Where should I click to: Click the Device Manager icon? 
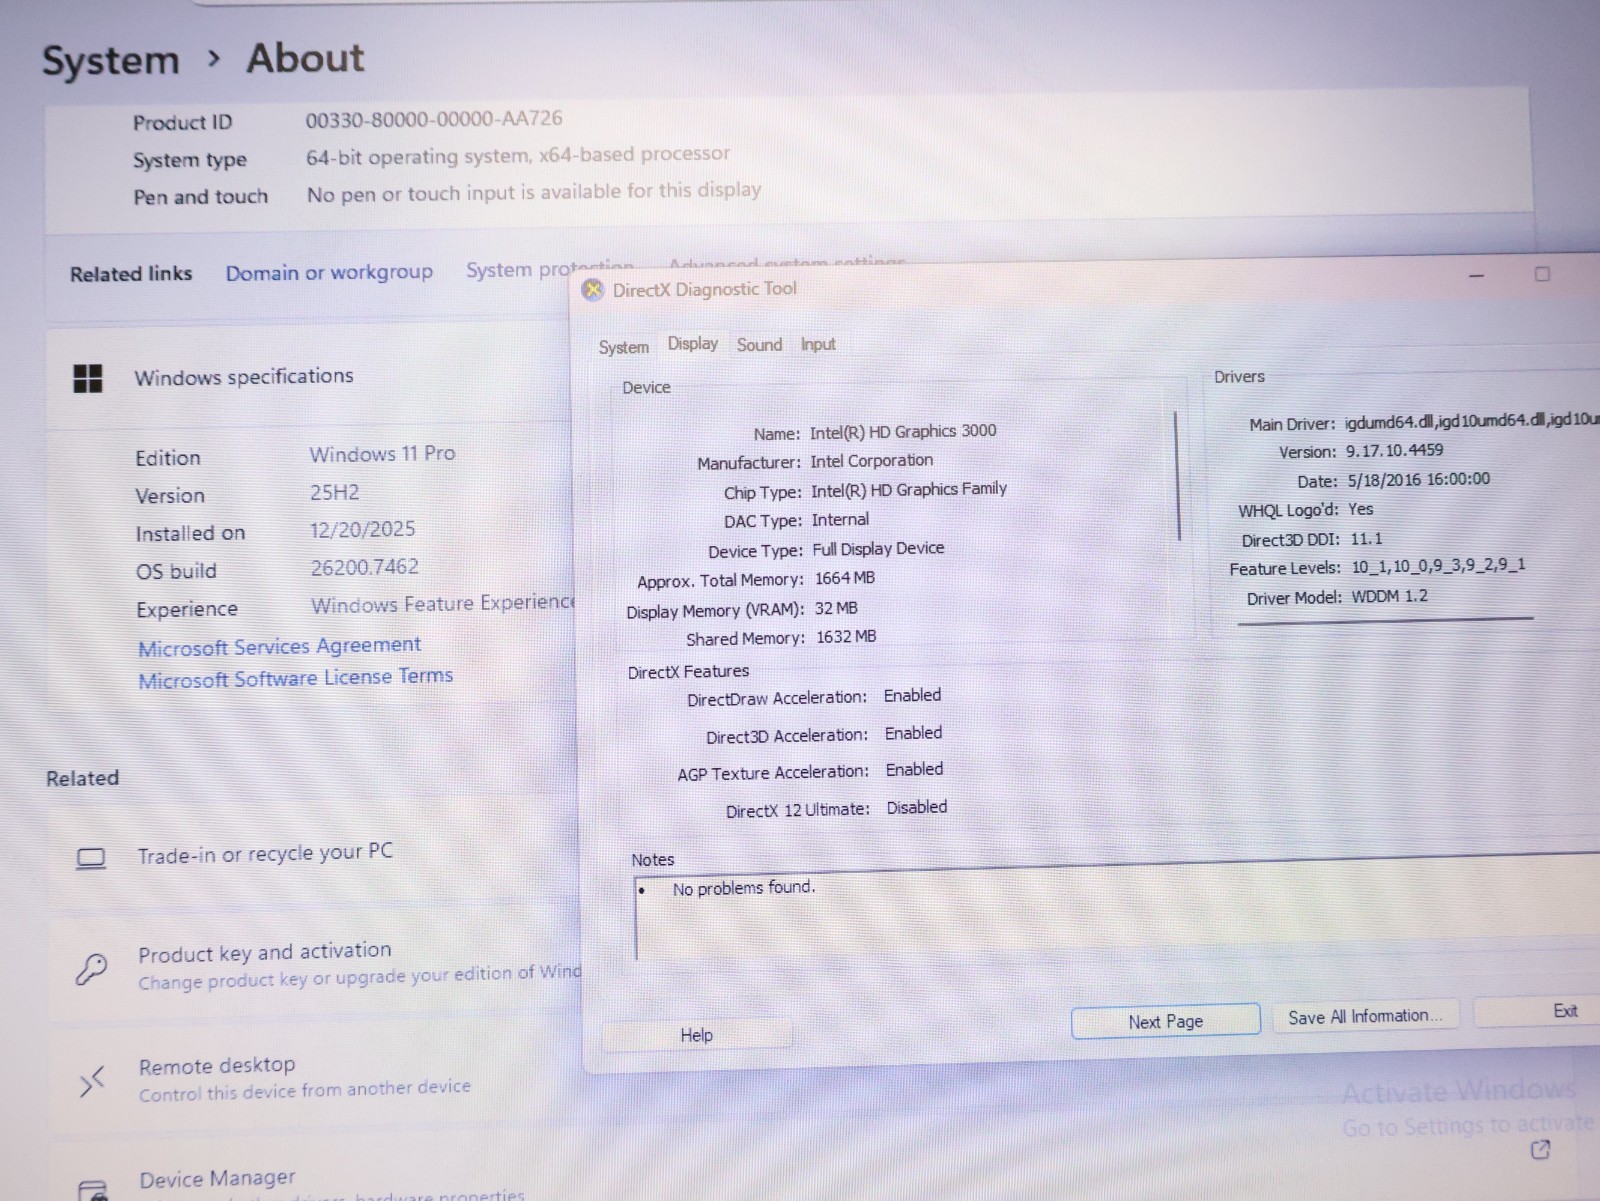93,1190
